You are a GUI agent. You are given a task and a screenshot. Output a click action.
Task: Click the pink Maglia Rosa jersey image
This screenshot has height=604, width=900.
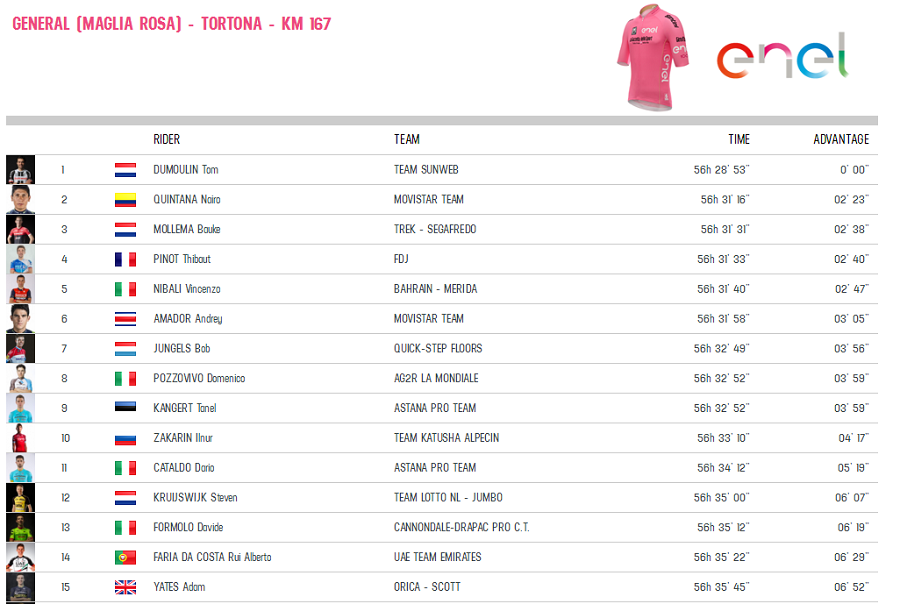[x=653, y=57]
